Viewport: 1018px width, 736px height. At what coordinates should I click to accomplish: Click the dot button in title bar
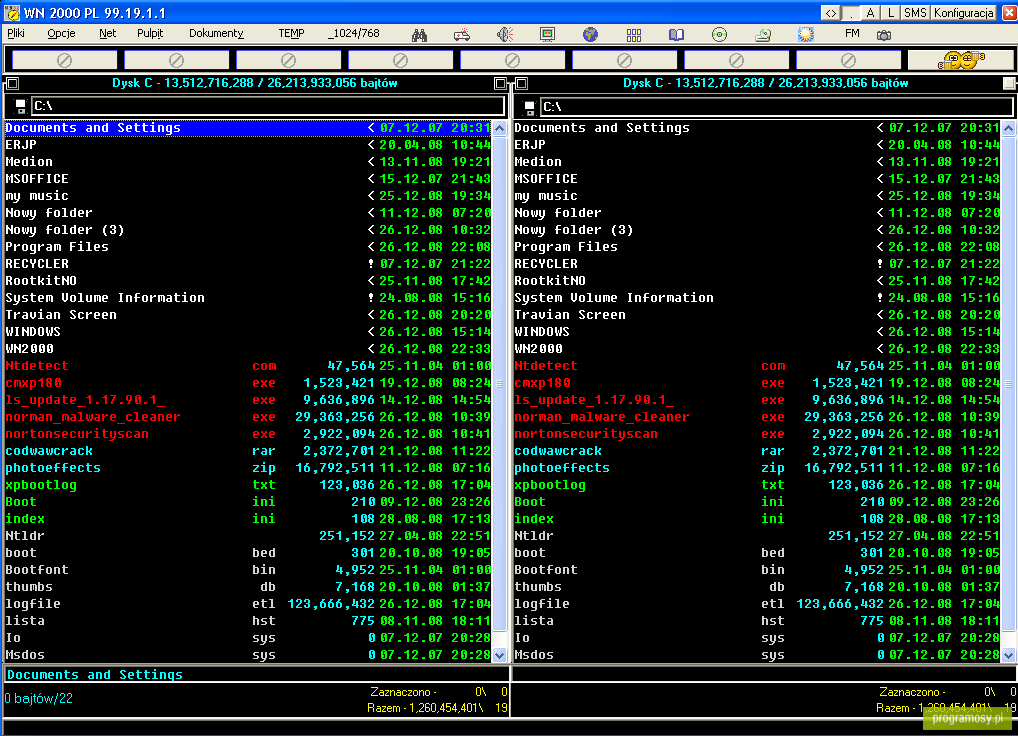850,13
